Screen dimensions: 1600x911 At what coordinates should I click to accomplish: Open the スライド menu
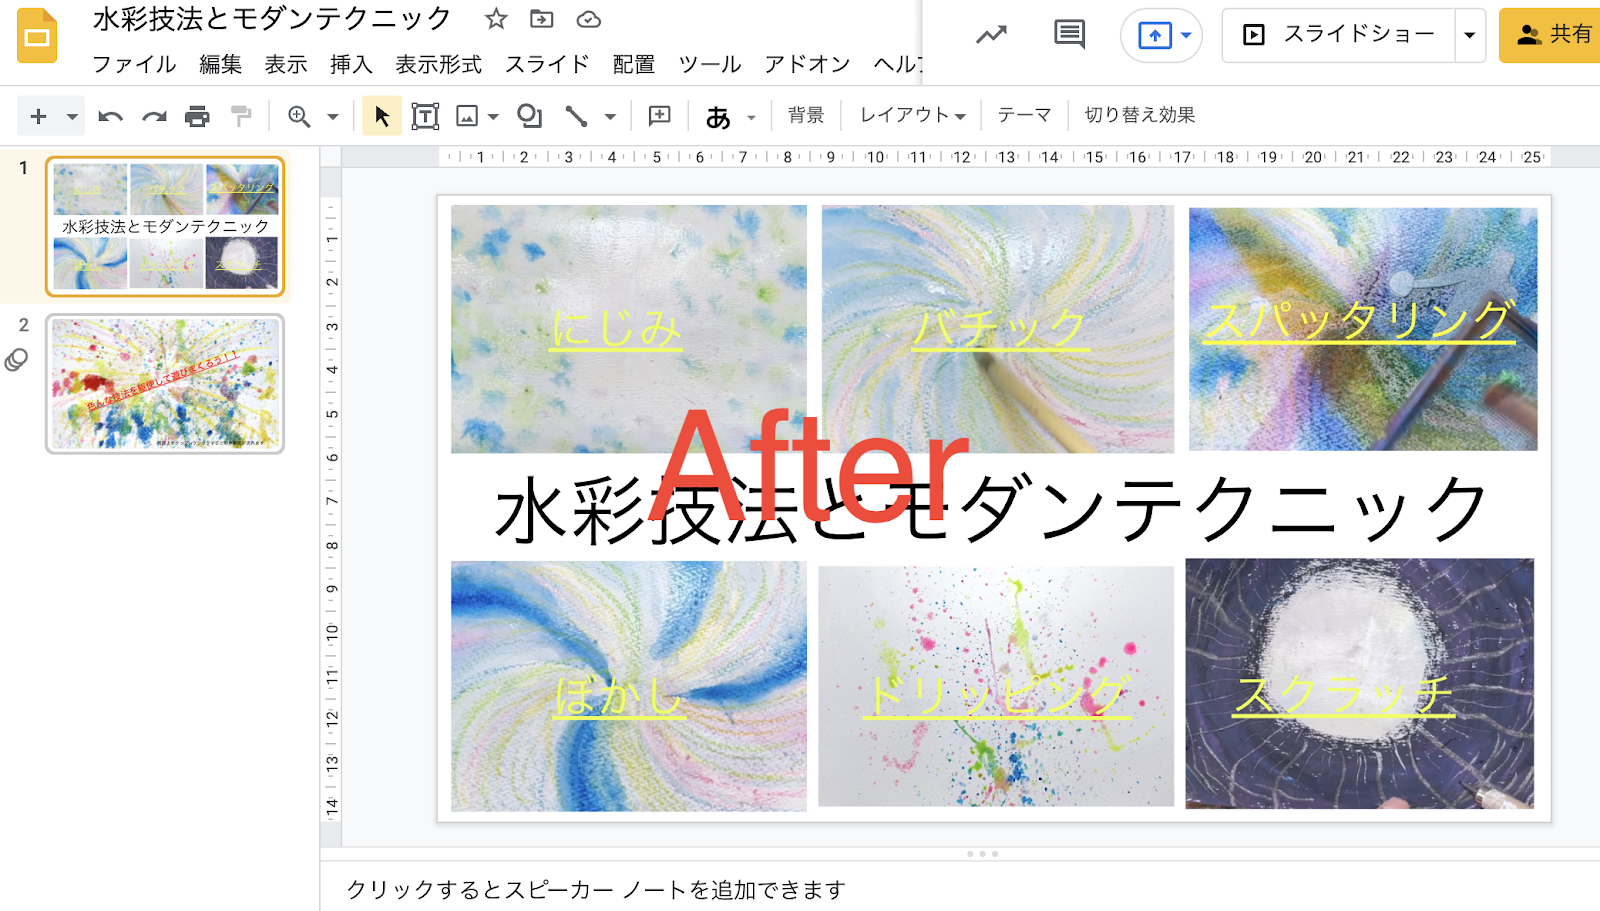coord(547,64)
